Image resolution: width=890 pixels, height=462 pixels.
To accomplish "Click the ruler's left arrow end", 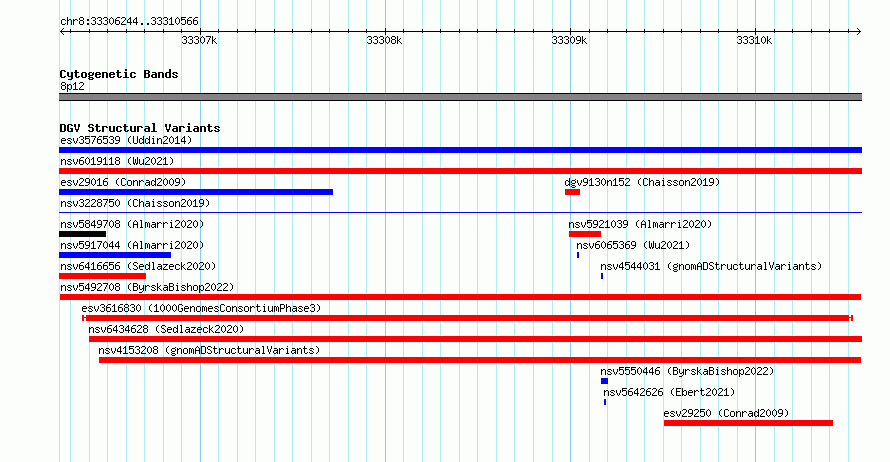I will (62, 32).
